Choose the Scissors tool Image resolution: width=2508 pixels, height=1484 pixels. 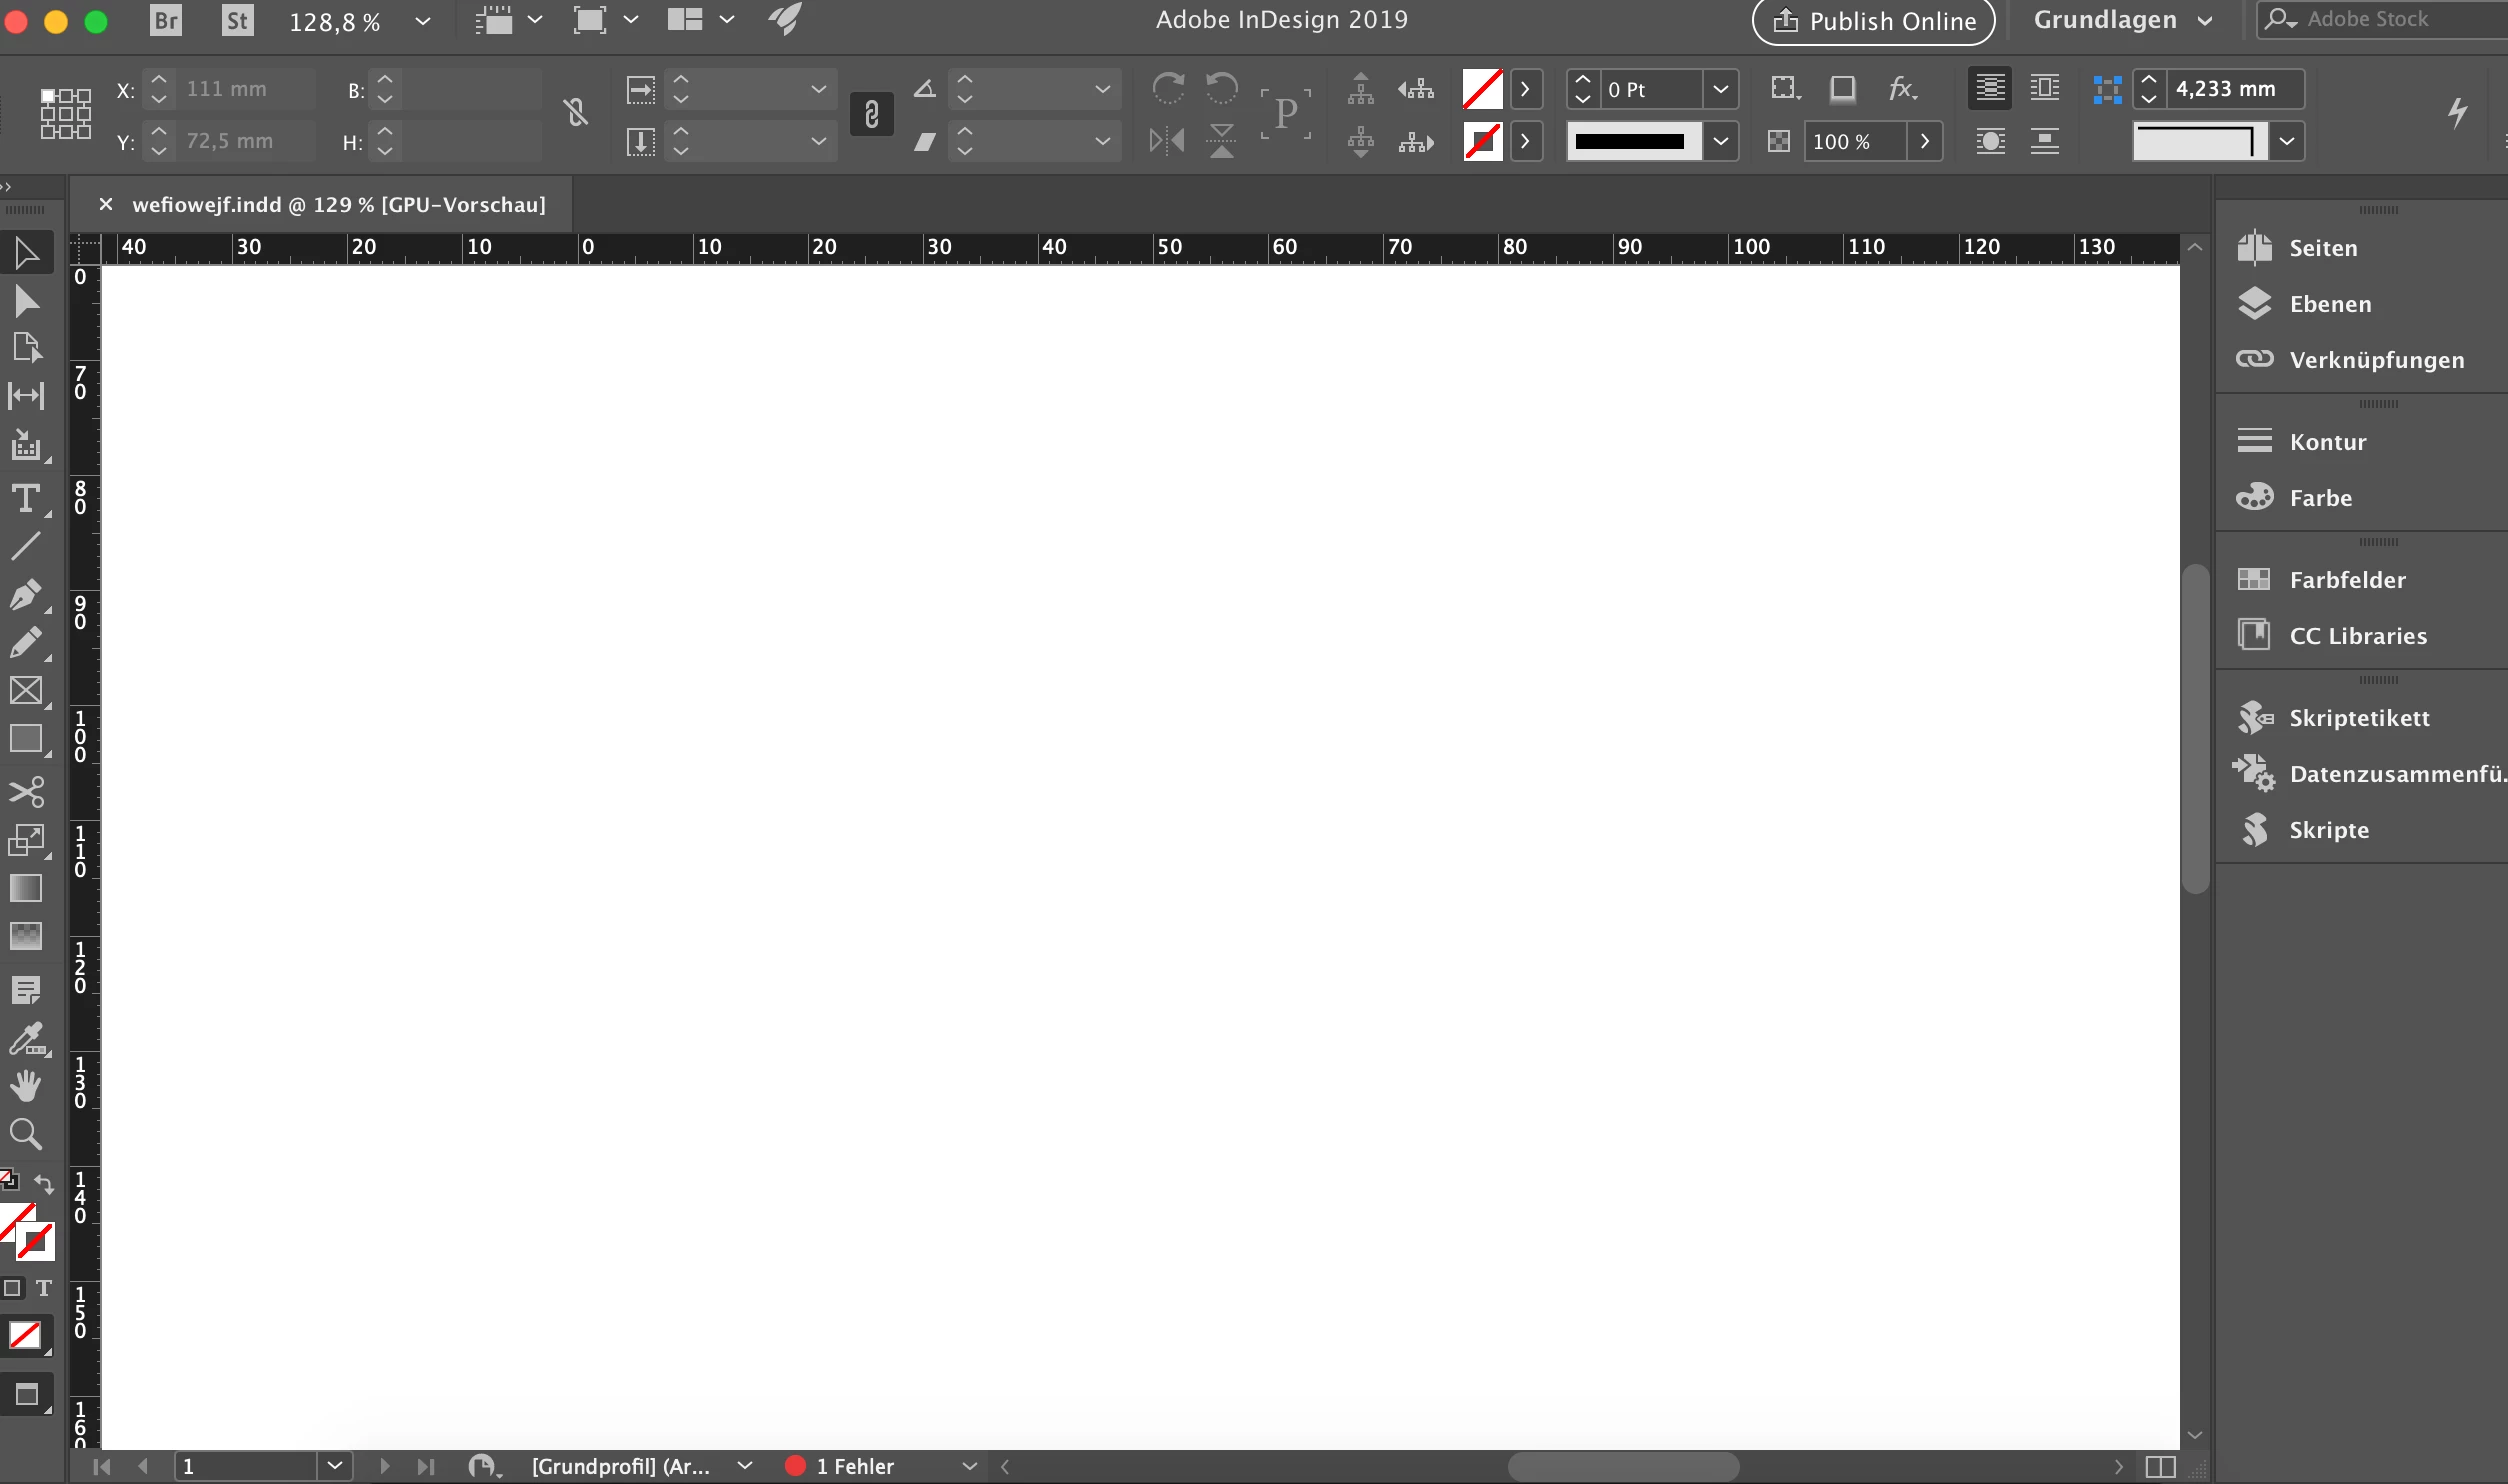(x=25, y=792)
